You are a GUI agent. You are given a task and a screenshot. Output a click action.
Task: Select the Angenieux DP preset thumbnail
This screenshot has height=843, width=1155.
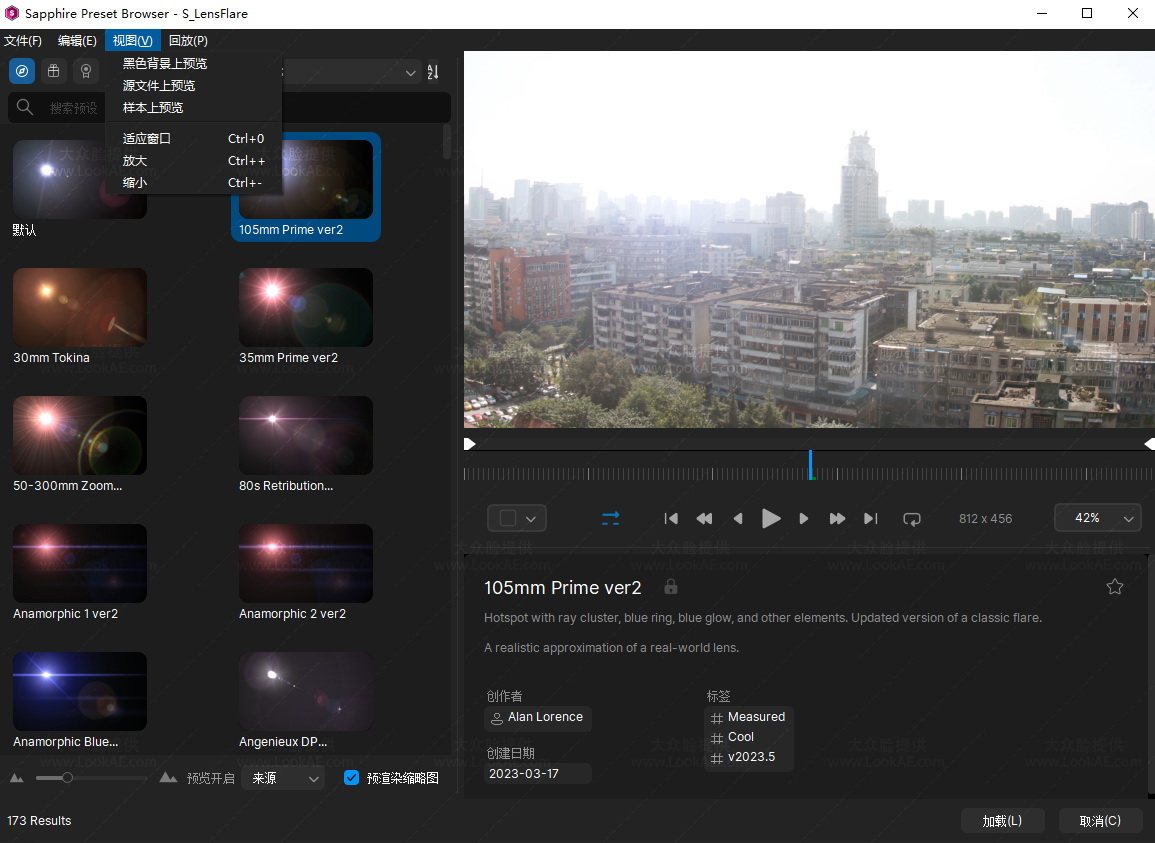point(306,691)
